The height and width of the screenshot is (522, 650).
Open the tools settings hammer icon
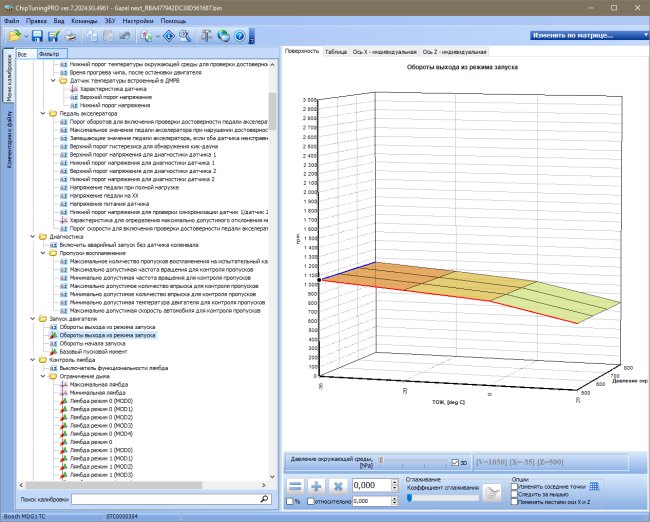pos(206,36)
